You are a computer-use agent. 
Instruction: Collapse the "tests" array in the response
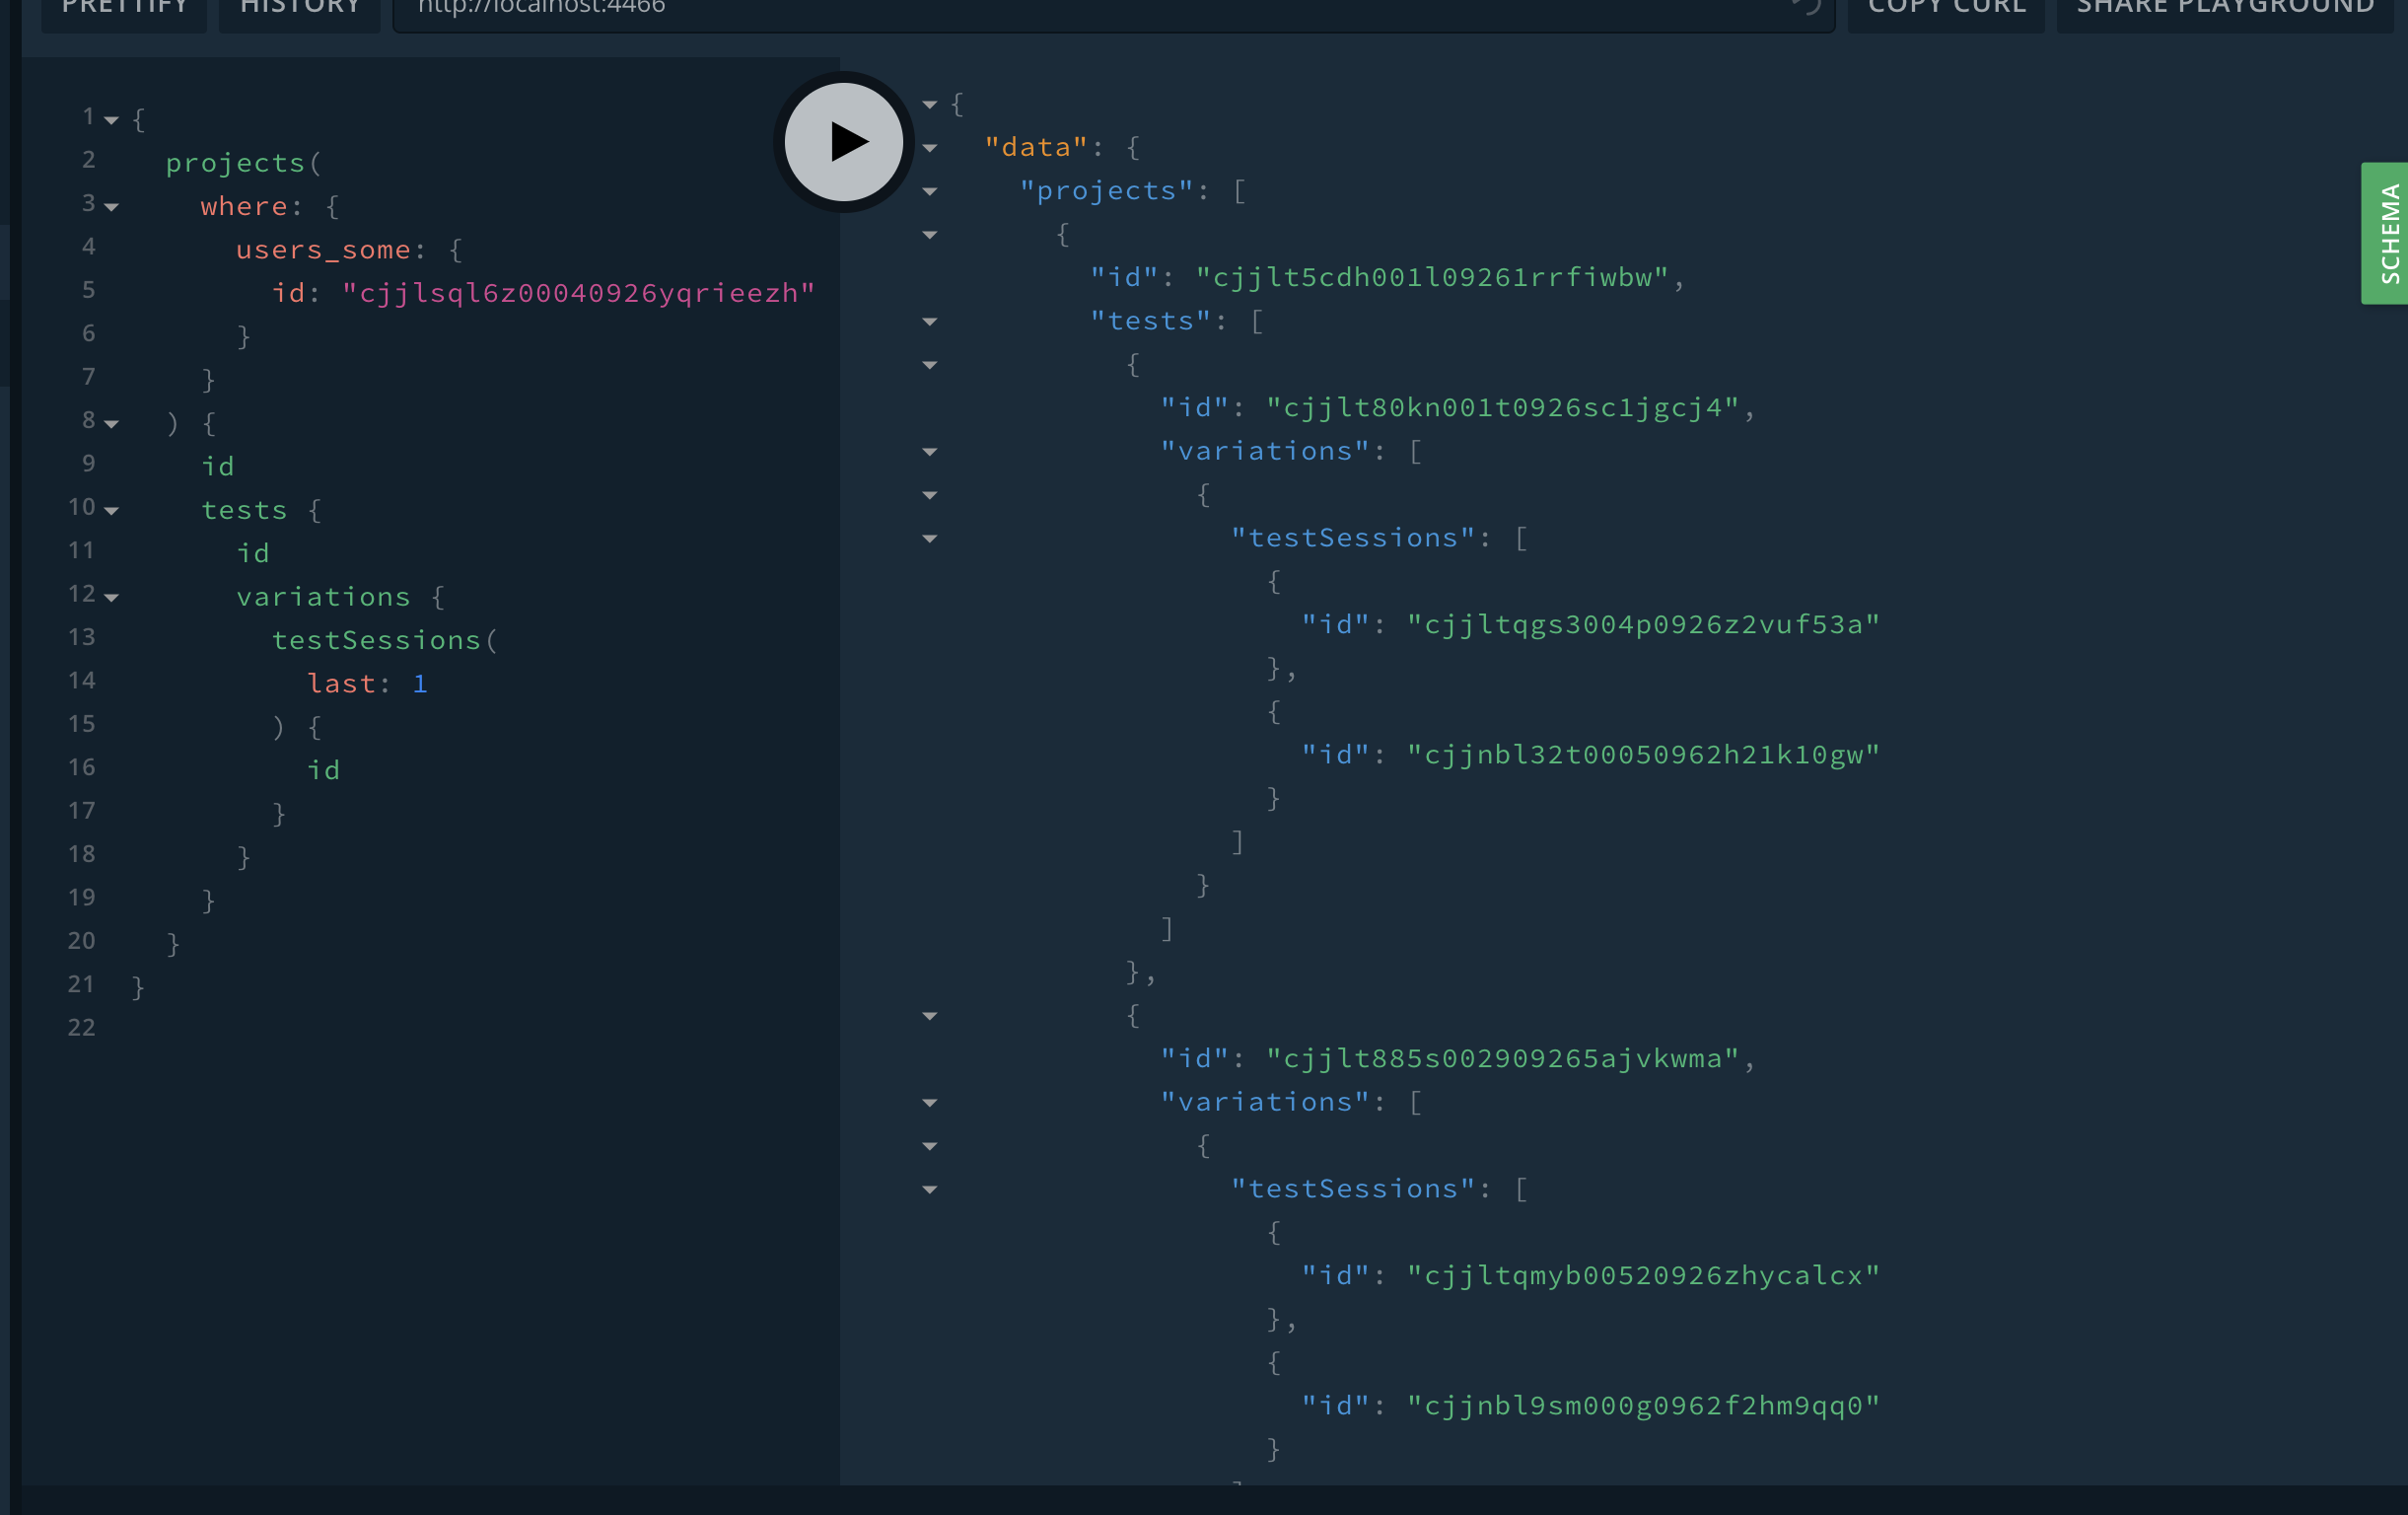[x=930, y=321]
